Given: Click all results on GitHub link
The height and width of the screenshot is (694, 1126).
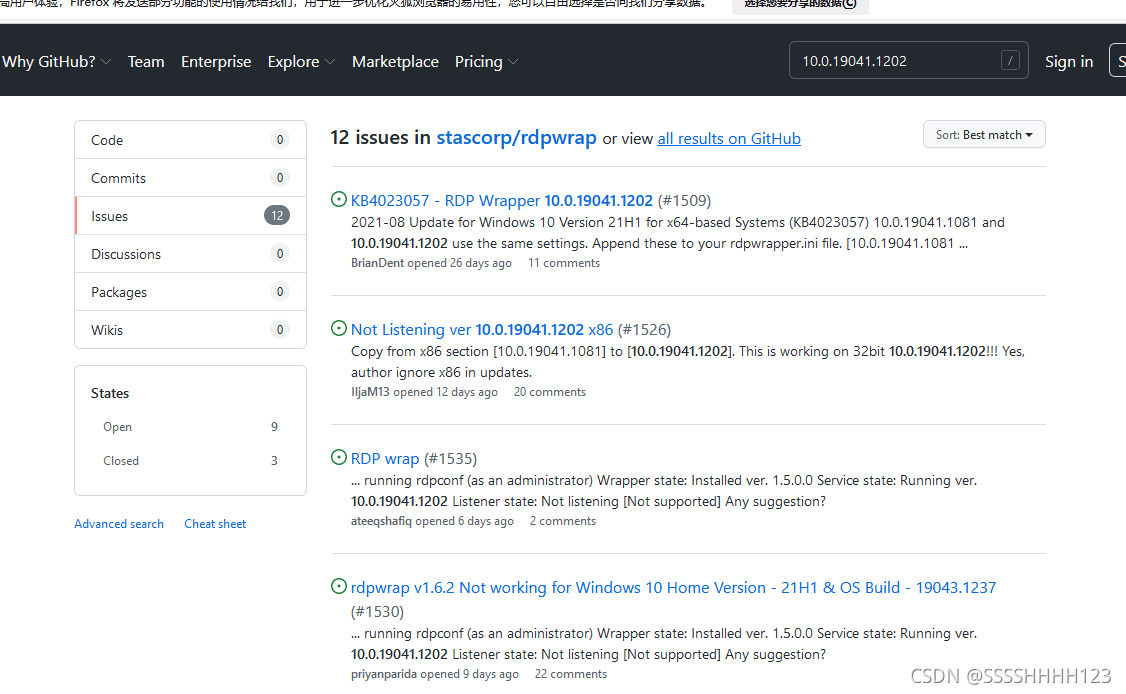Looking at the screenshot, I should (729, 139).
